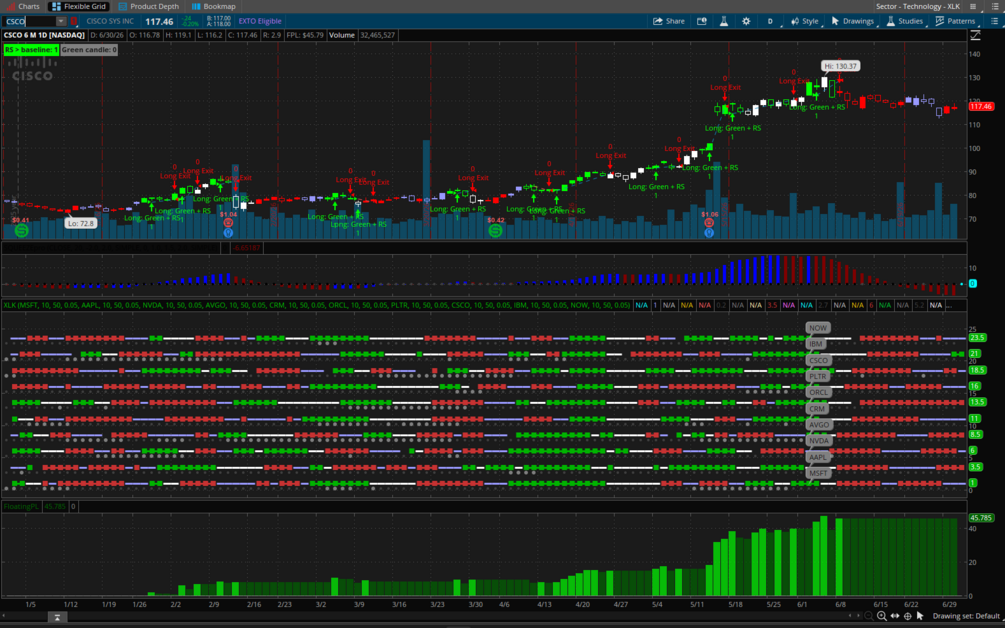This screenshot has height=628, width=1005.
Task: Toggle the price axis auto-scale icon
Action: coord(975,35)
